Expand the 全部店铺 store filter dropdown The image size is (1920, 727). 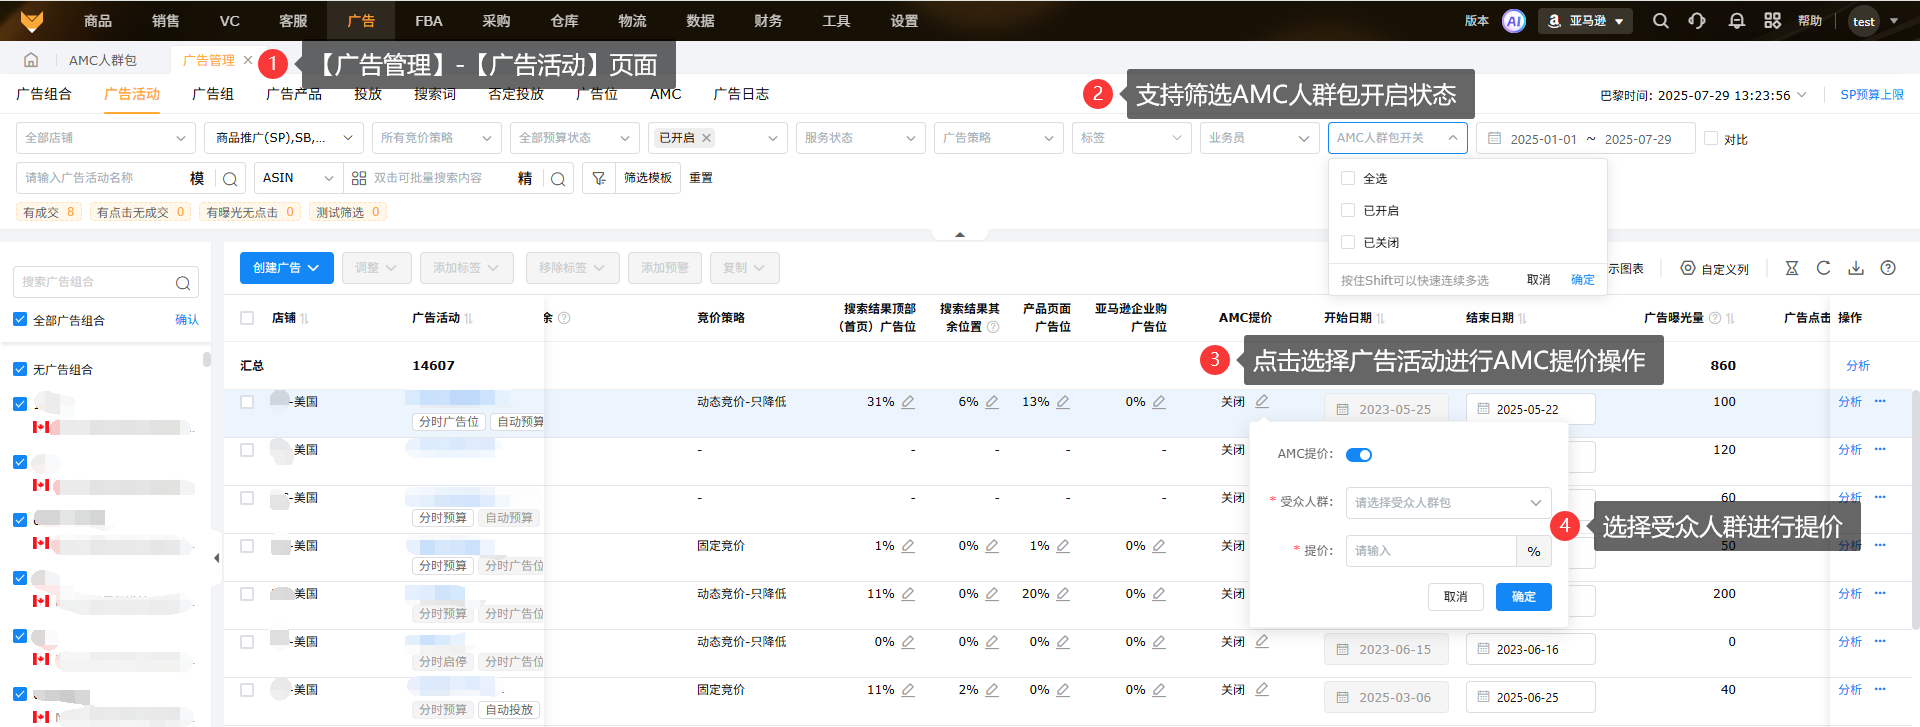click(x=105, y=138)
